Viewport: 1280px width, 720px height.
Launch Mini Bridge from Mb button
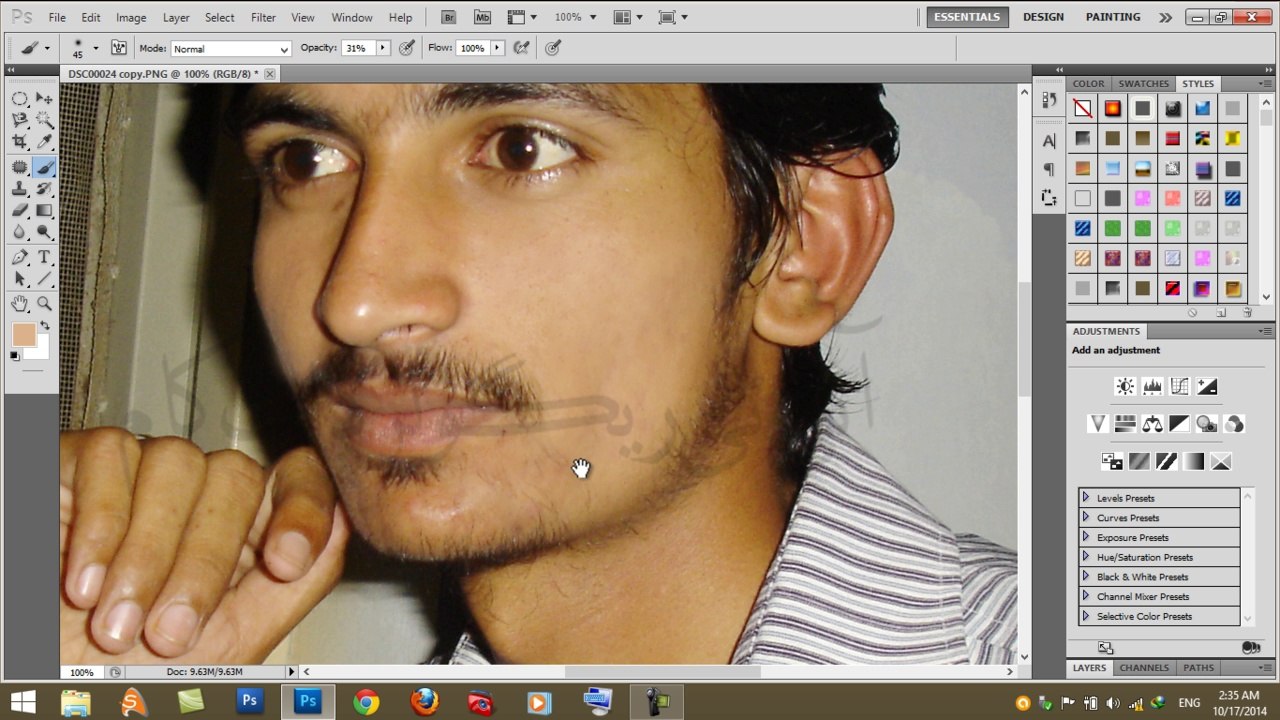(482, 17)
